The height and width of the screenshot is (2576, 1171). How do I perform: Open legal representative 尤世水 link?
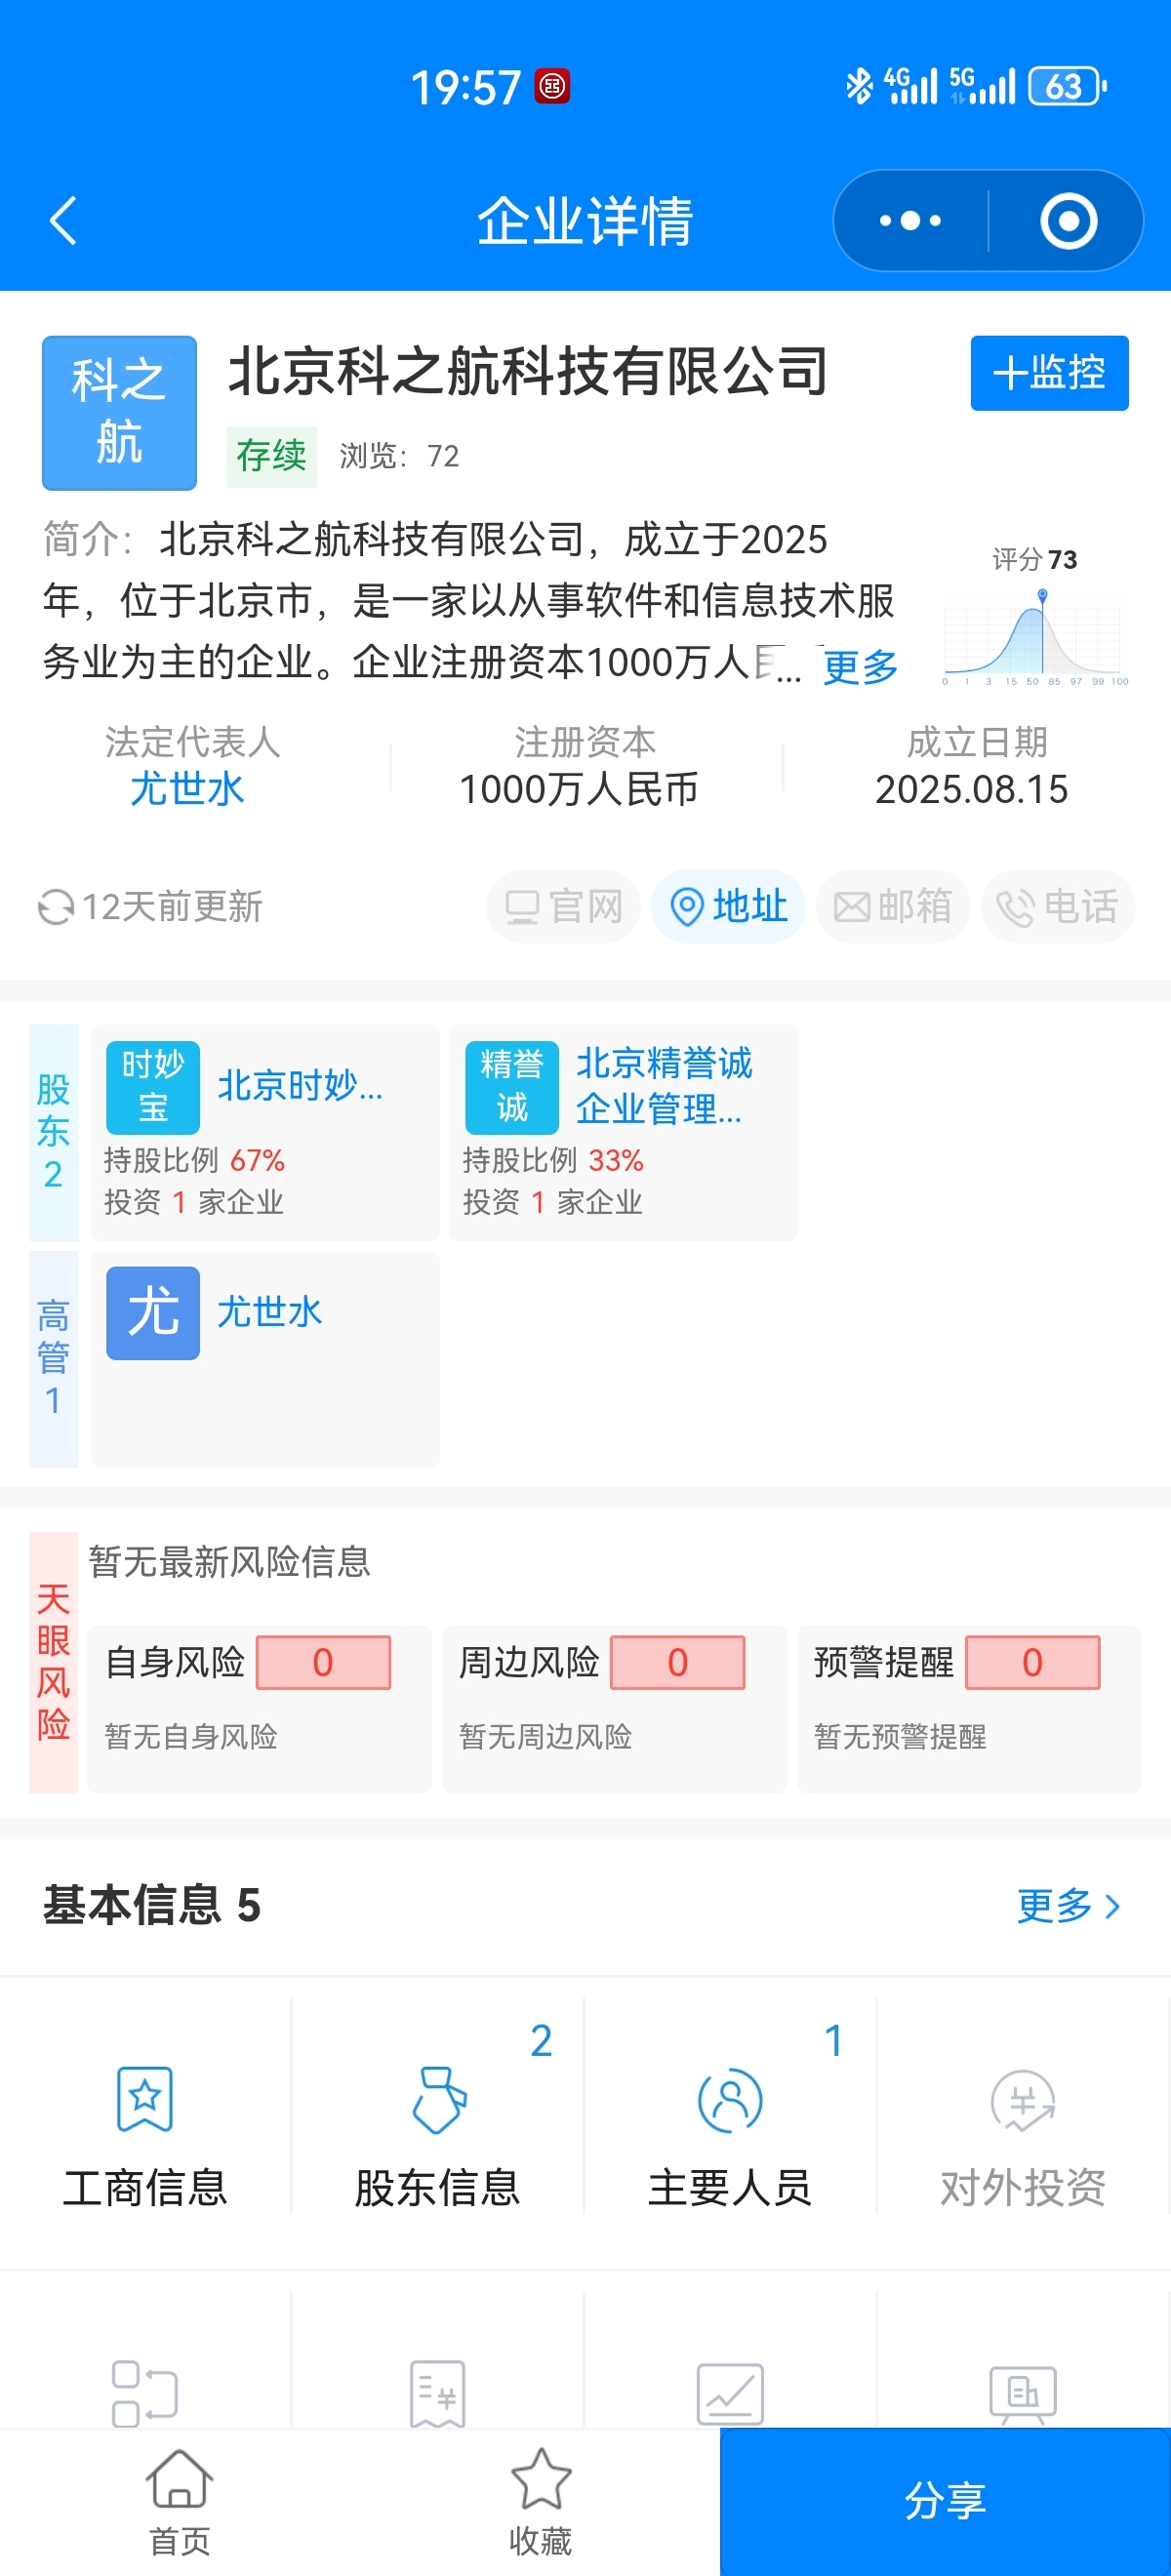(187, 789)
